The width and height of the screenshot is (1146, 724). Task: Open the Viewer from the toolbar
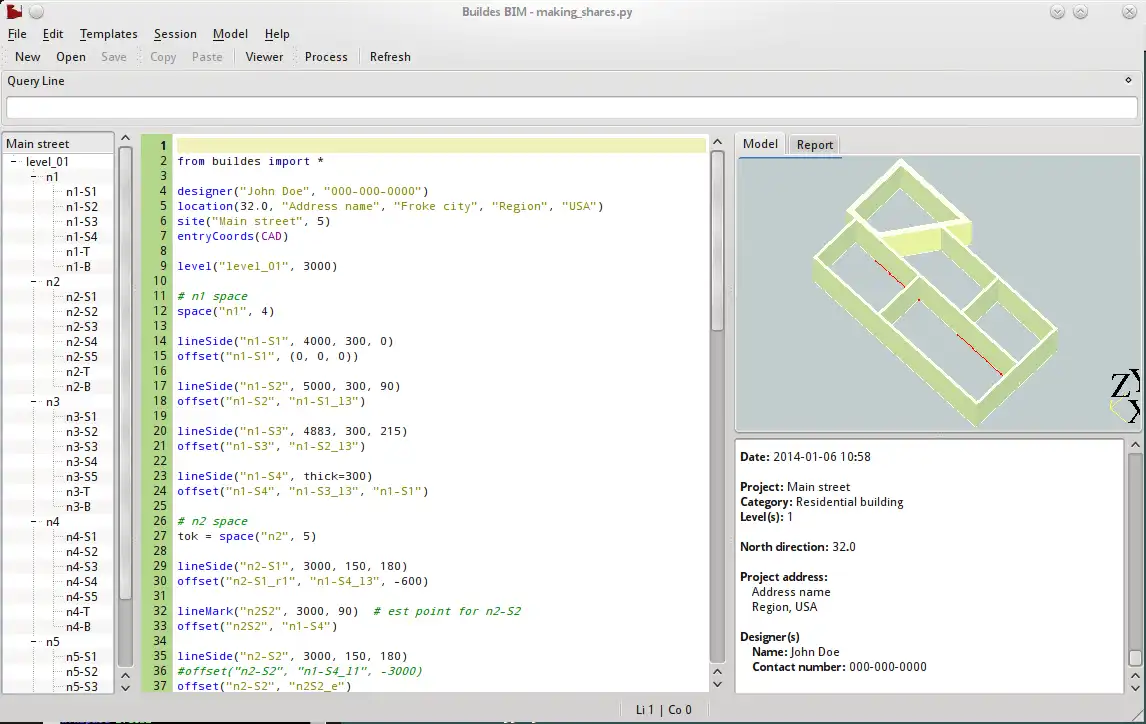coord(264,57)
